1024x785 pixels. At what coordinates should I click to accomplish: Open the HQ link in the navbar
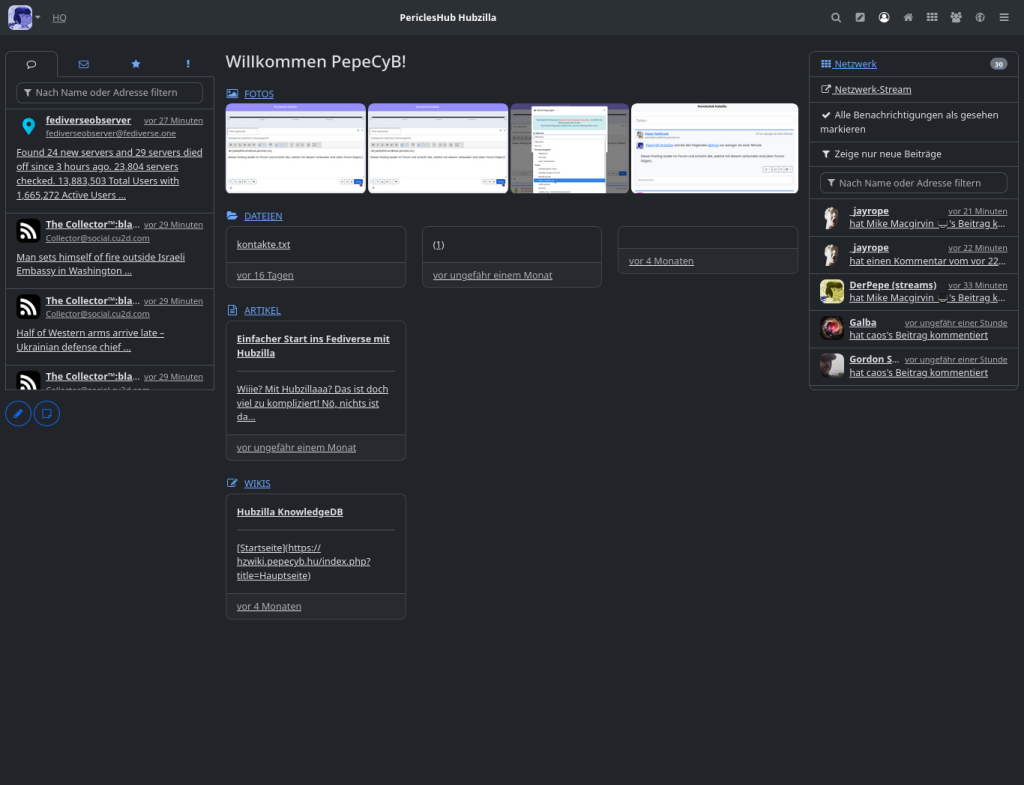pos(59,18)
